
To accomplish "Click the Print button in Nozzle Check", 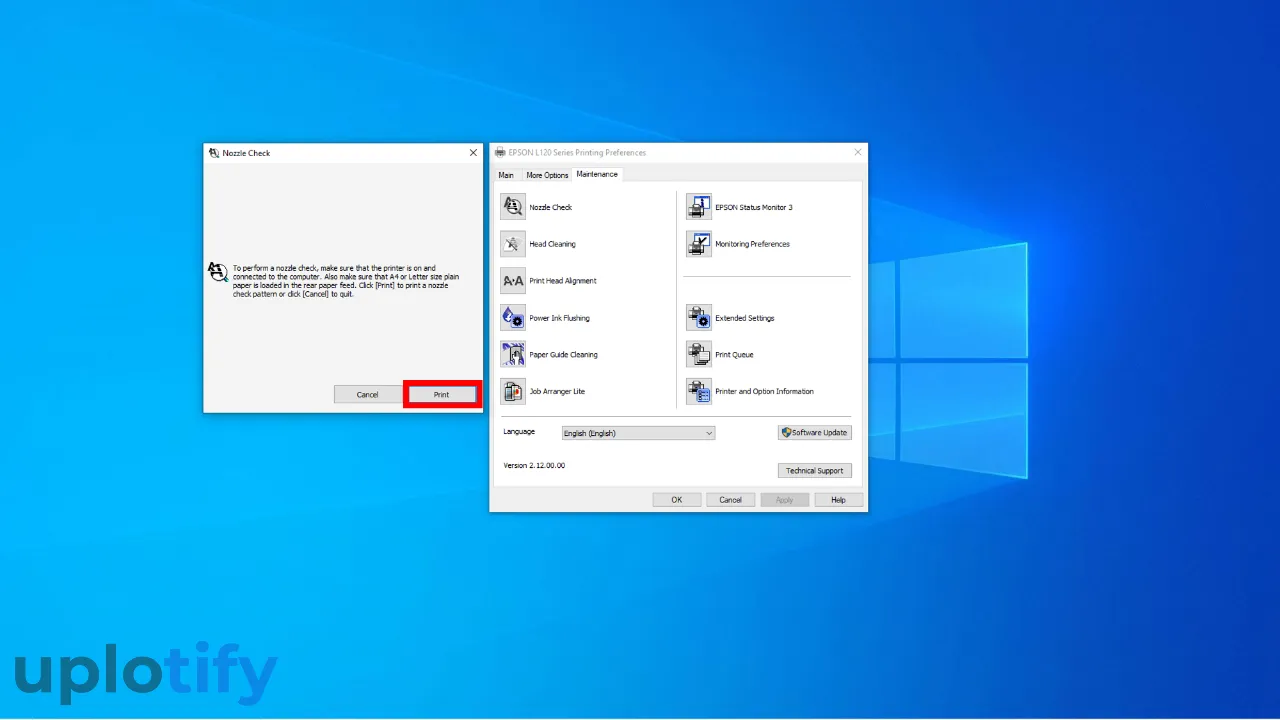I will tap(442, 394).
